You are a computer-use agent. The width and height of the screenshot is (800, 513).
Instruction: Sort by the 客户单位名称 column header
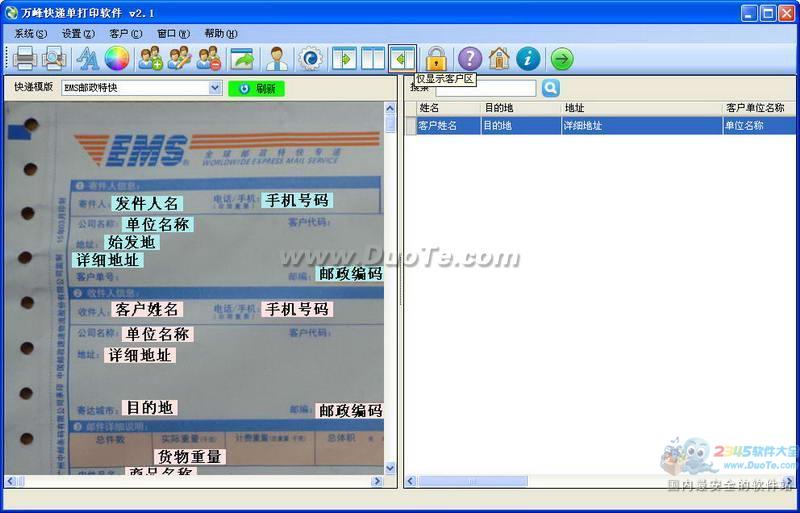[759, 108]
